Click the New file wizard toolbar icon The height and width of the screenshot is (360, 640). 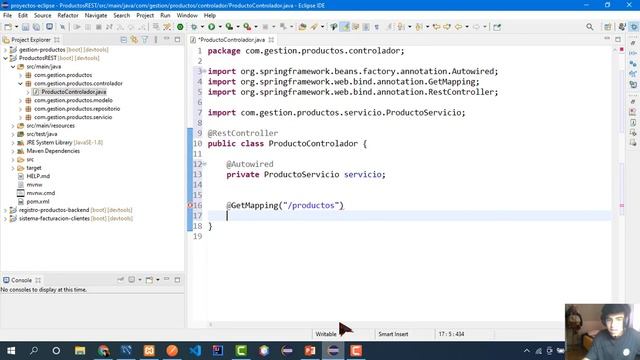(8, 27)
